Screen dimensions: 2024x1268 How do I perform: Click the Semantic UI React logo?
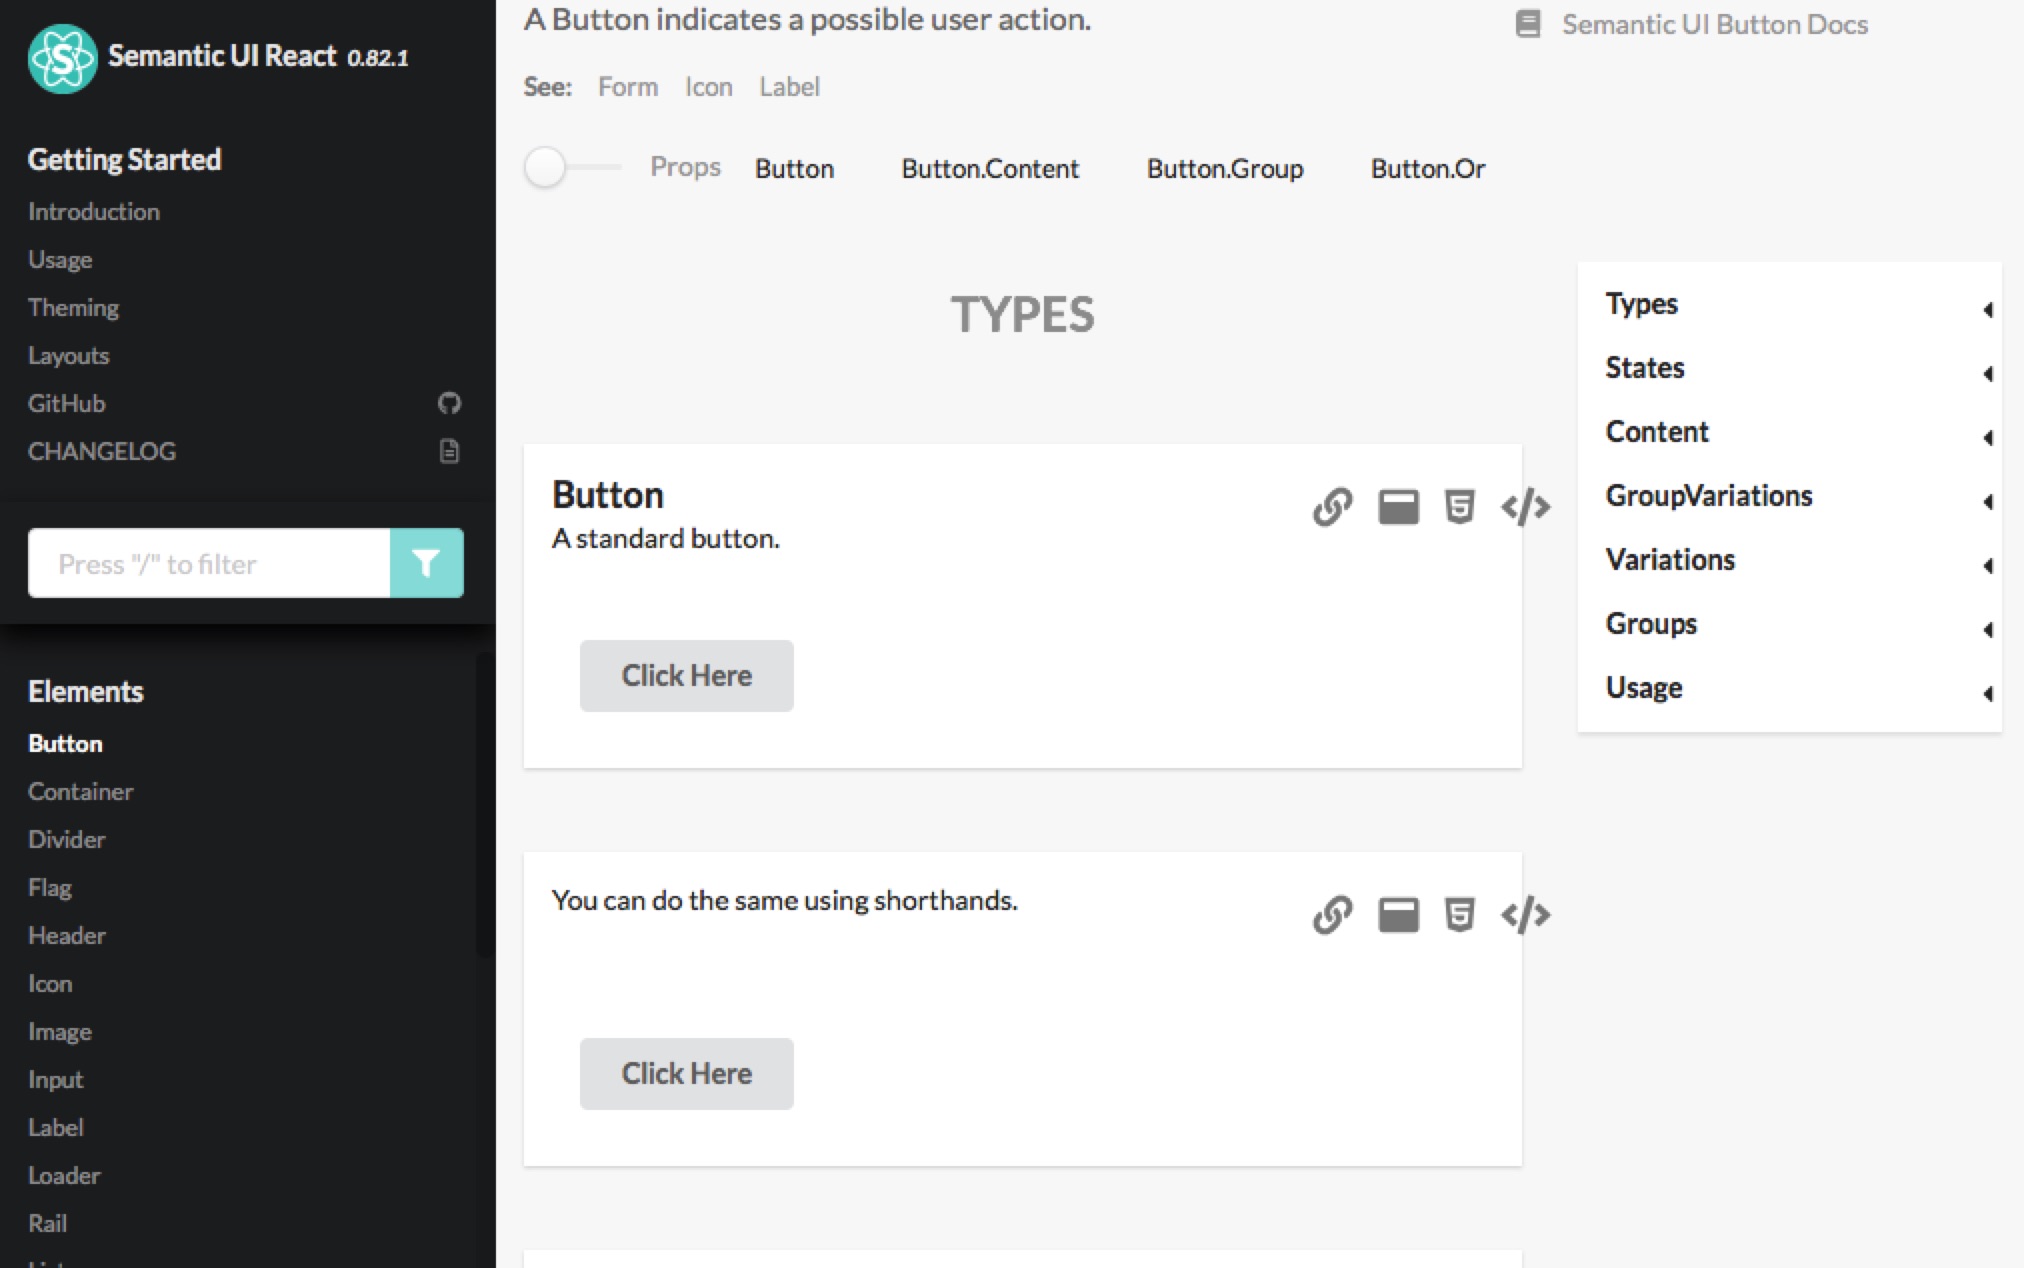click(62, 58)
